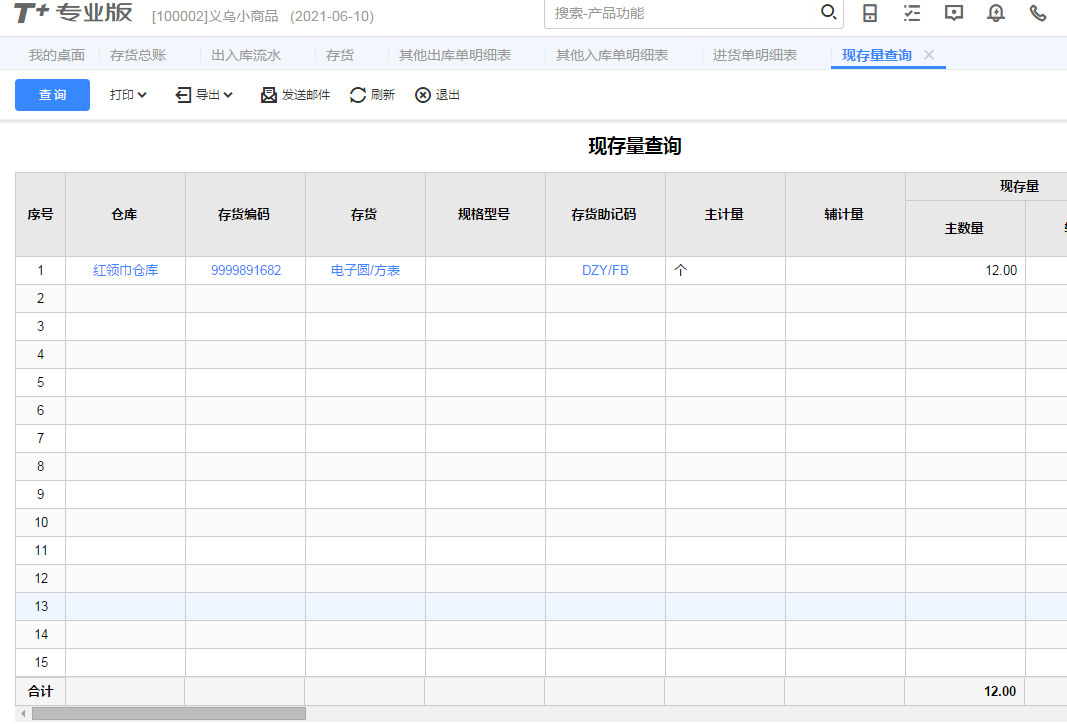
Task: Select row number 13
Action: coord(41,606)
